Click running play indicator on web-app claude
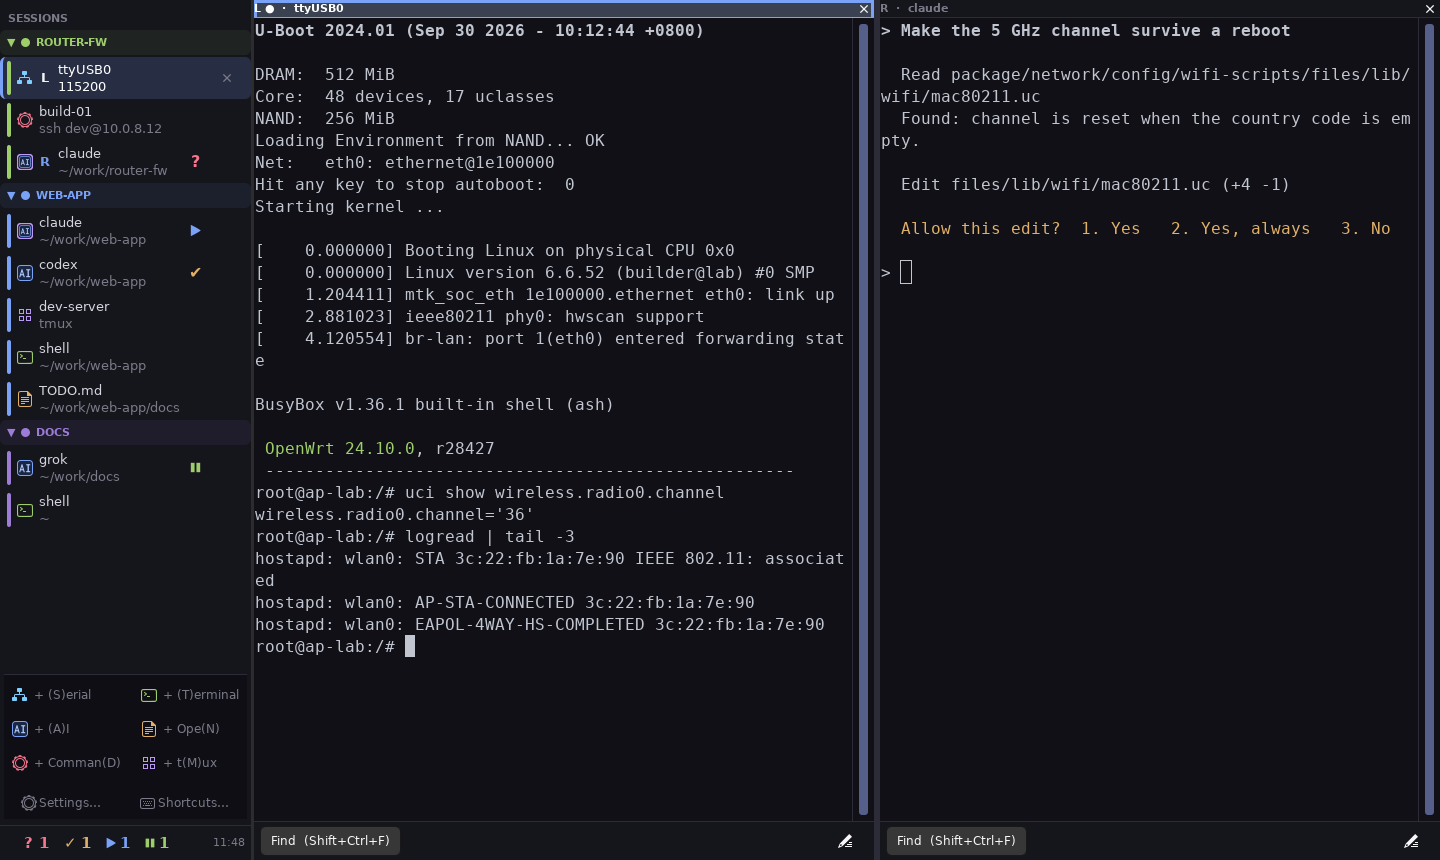 pos(195,231)
